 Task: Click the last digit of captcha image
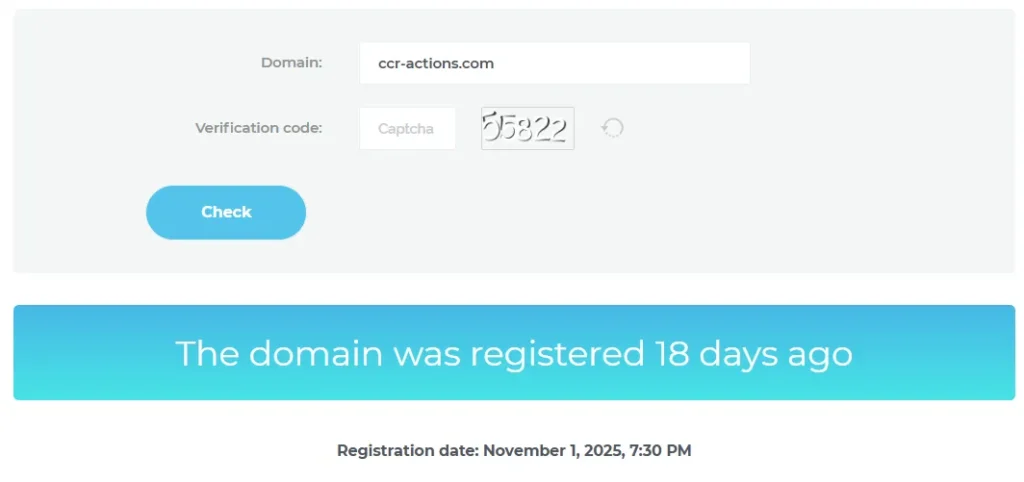pos(559,129)
